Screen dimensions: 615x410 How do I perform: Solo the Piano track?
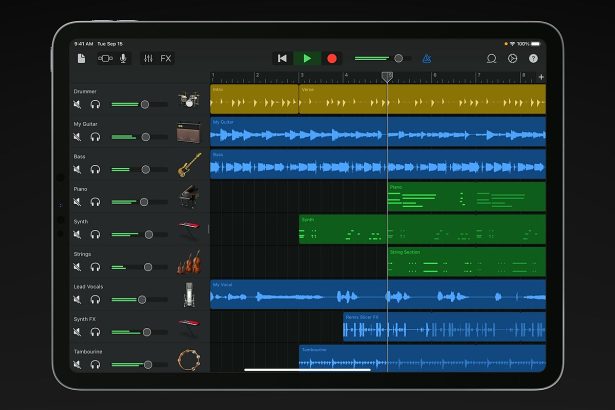click(95, 202)
